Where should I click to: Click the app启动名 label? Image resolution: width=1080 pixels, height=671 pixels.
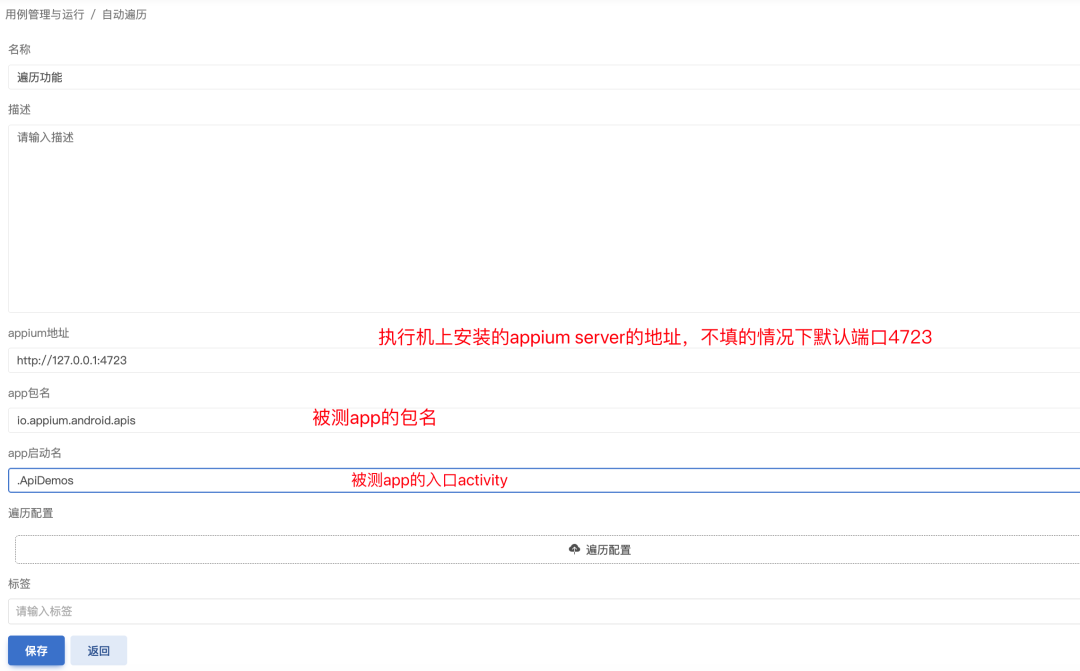point(34,453)
